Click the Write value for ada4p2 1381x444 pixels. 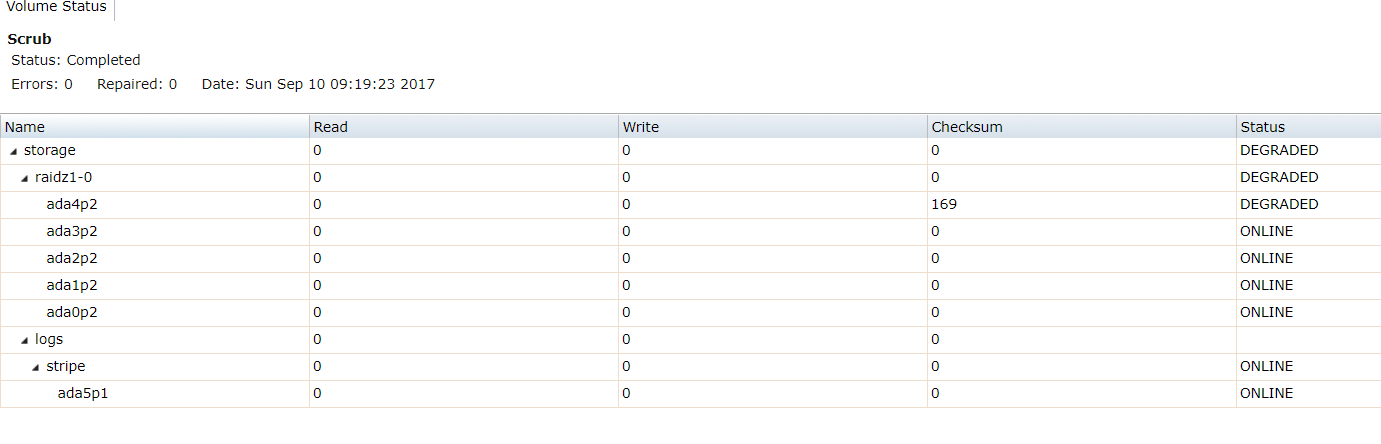(626, 205)
